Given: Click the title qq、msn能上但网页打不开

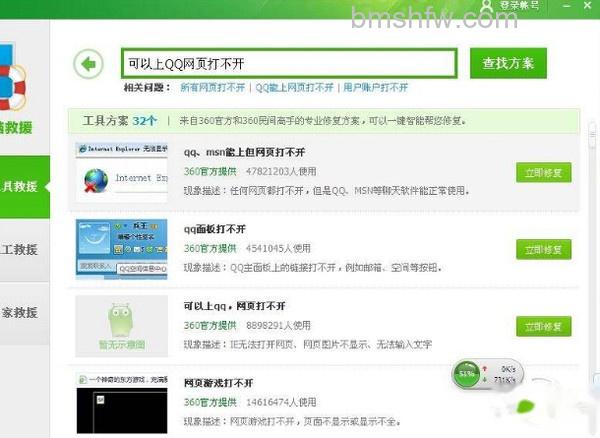Looking at the screenshot, I should pyautogui.click(x=244, y=152).
